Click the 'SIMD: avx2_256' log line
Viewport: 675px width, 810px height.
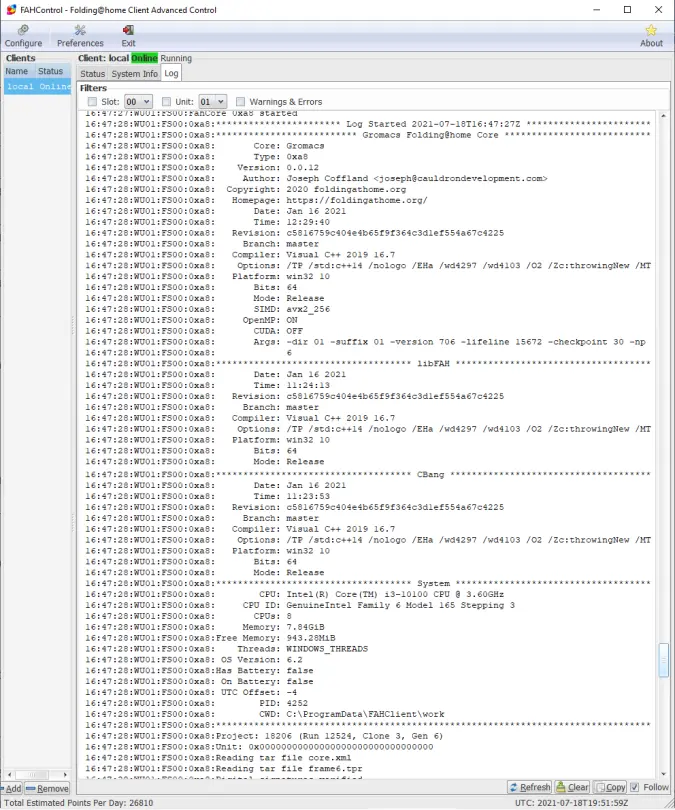208,309
